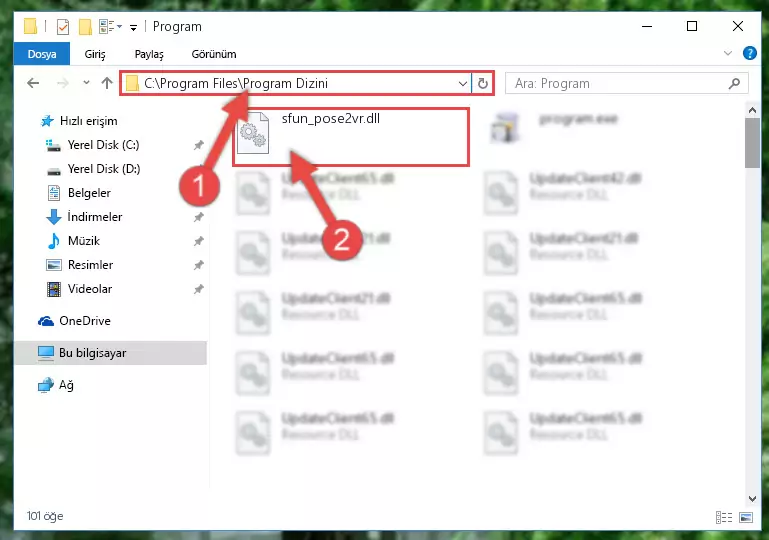Open Resimler folder in sidebar
Screen dimensions: 769x540
(x=90, y=265)
